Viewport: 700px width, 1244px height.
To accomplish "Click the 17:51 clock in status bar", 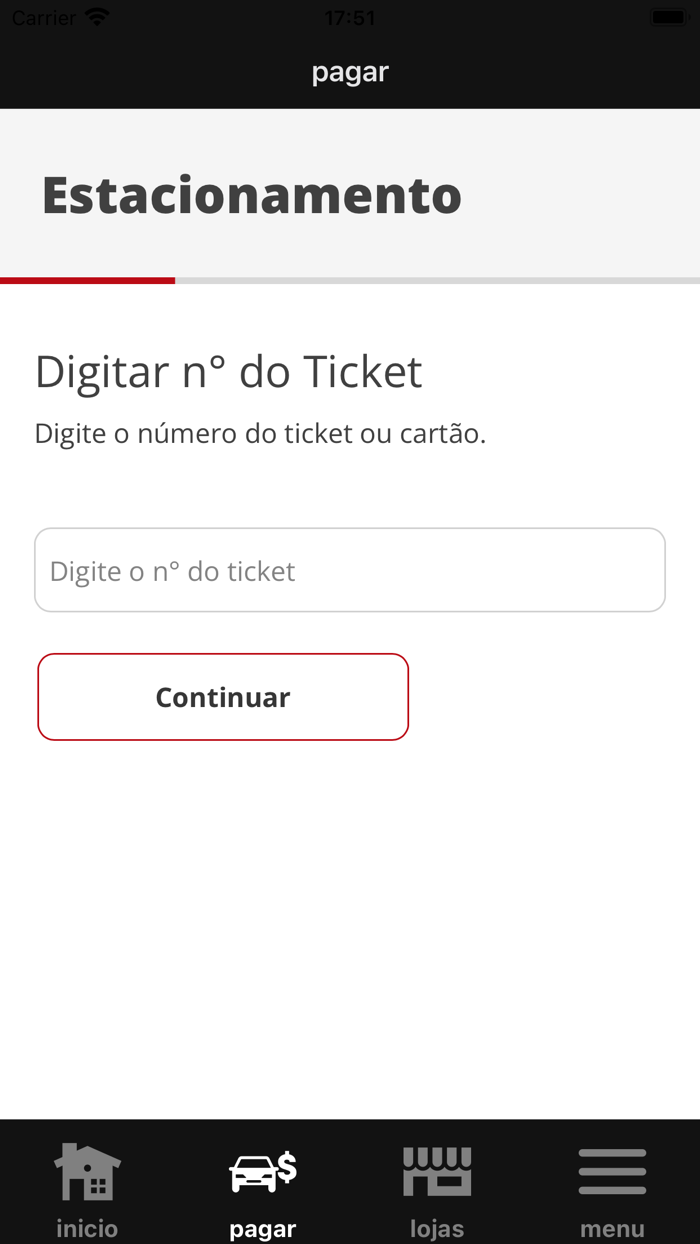I will (x=350, y=17).
